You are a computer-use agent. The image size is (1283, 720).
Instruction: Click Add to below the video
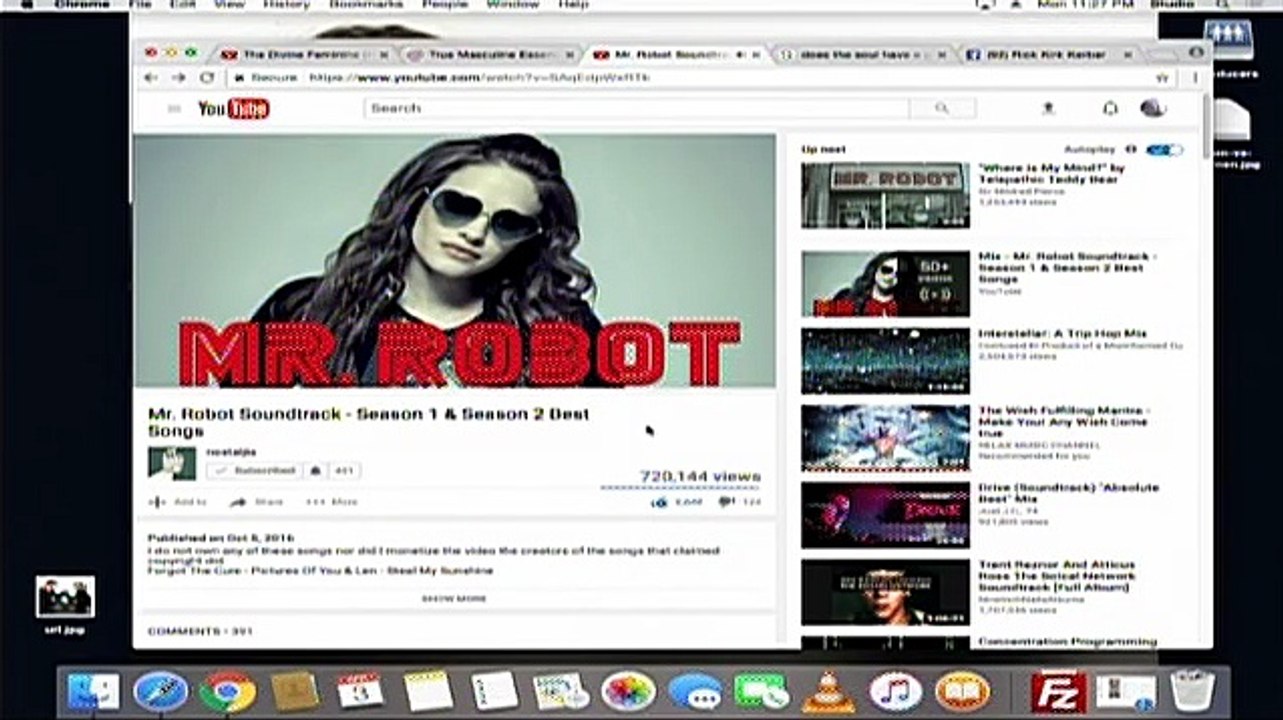click(178, 502)
